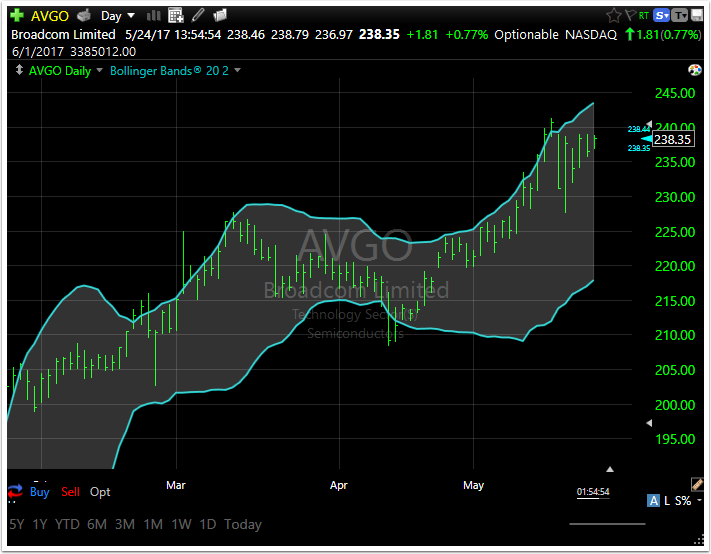The height and width of the screenshot is (554, 711).
Task: Click the May date axis label
Action: click(473, 486)
